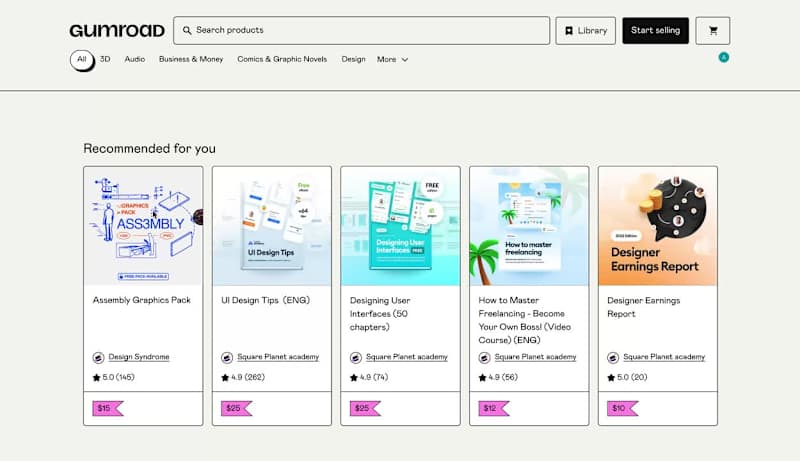Viewport: 800px width, 461px height.
Task: Open Square Planet academy link under Designing User Interfaces
Action: coord(407,357)
